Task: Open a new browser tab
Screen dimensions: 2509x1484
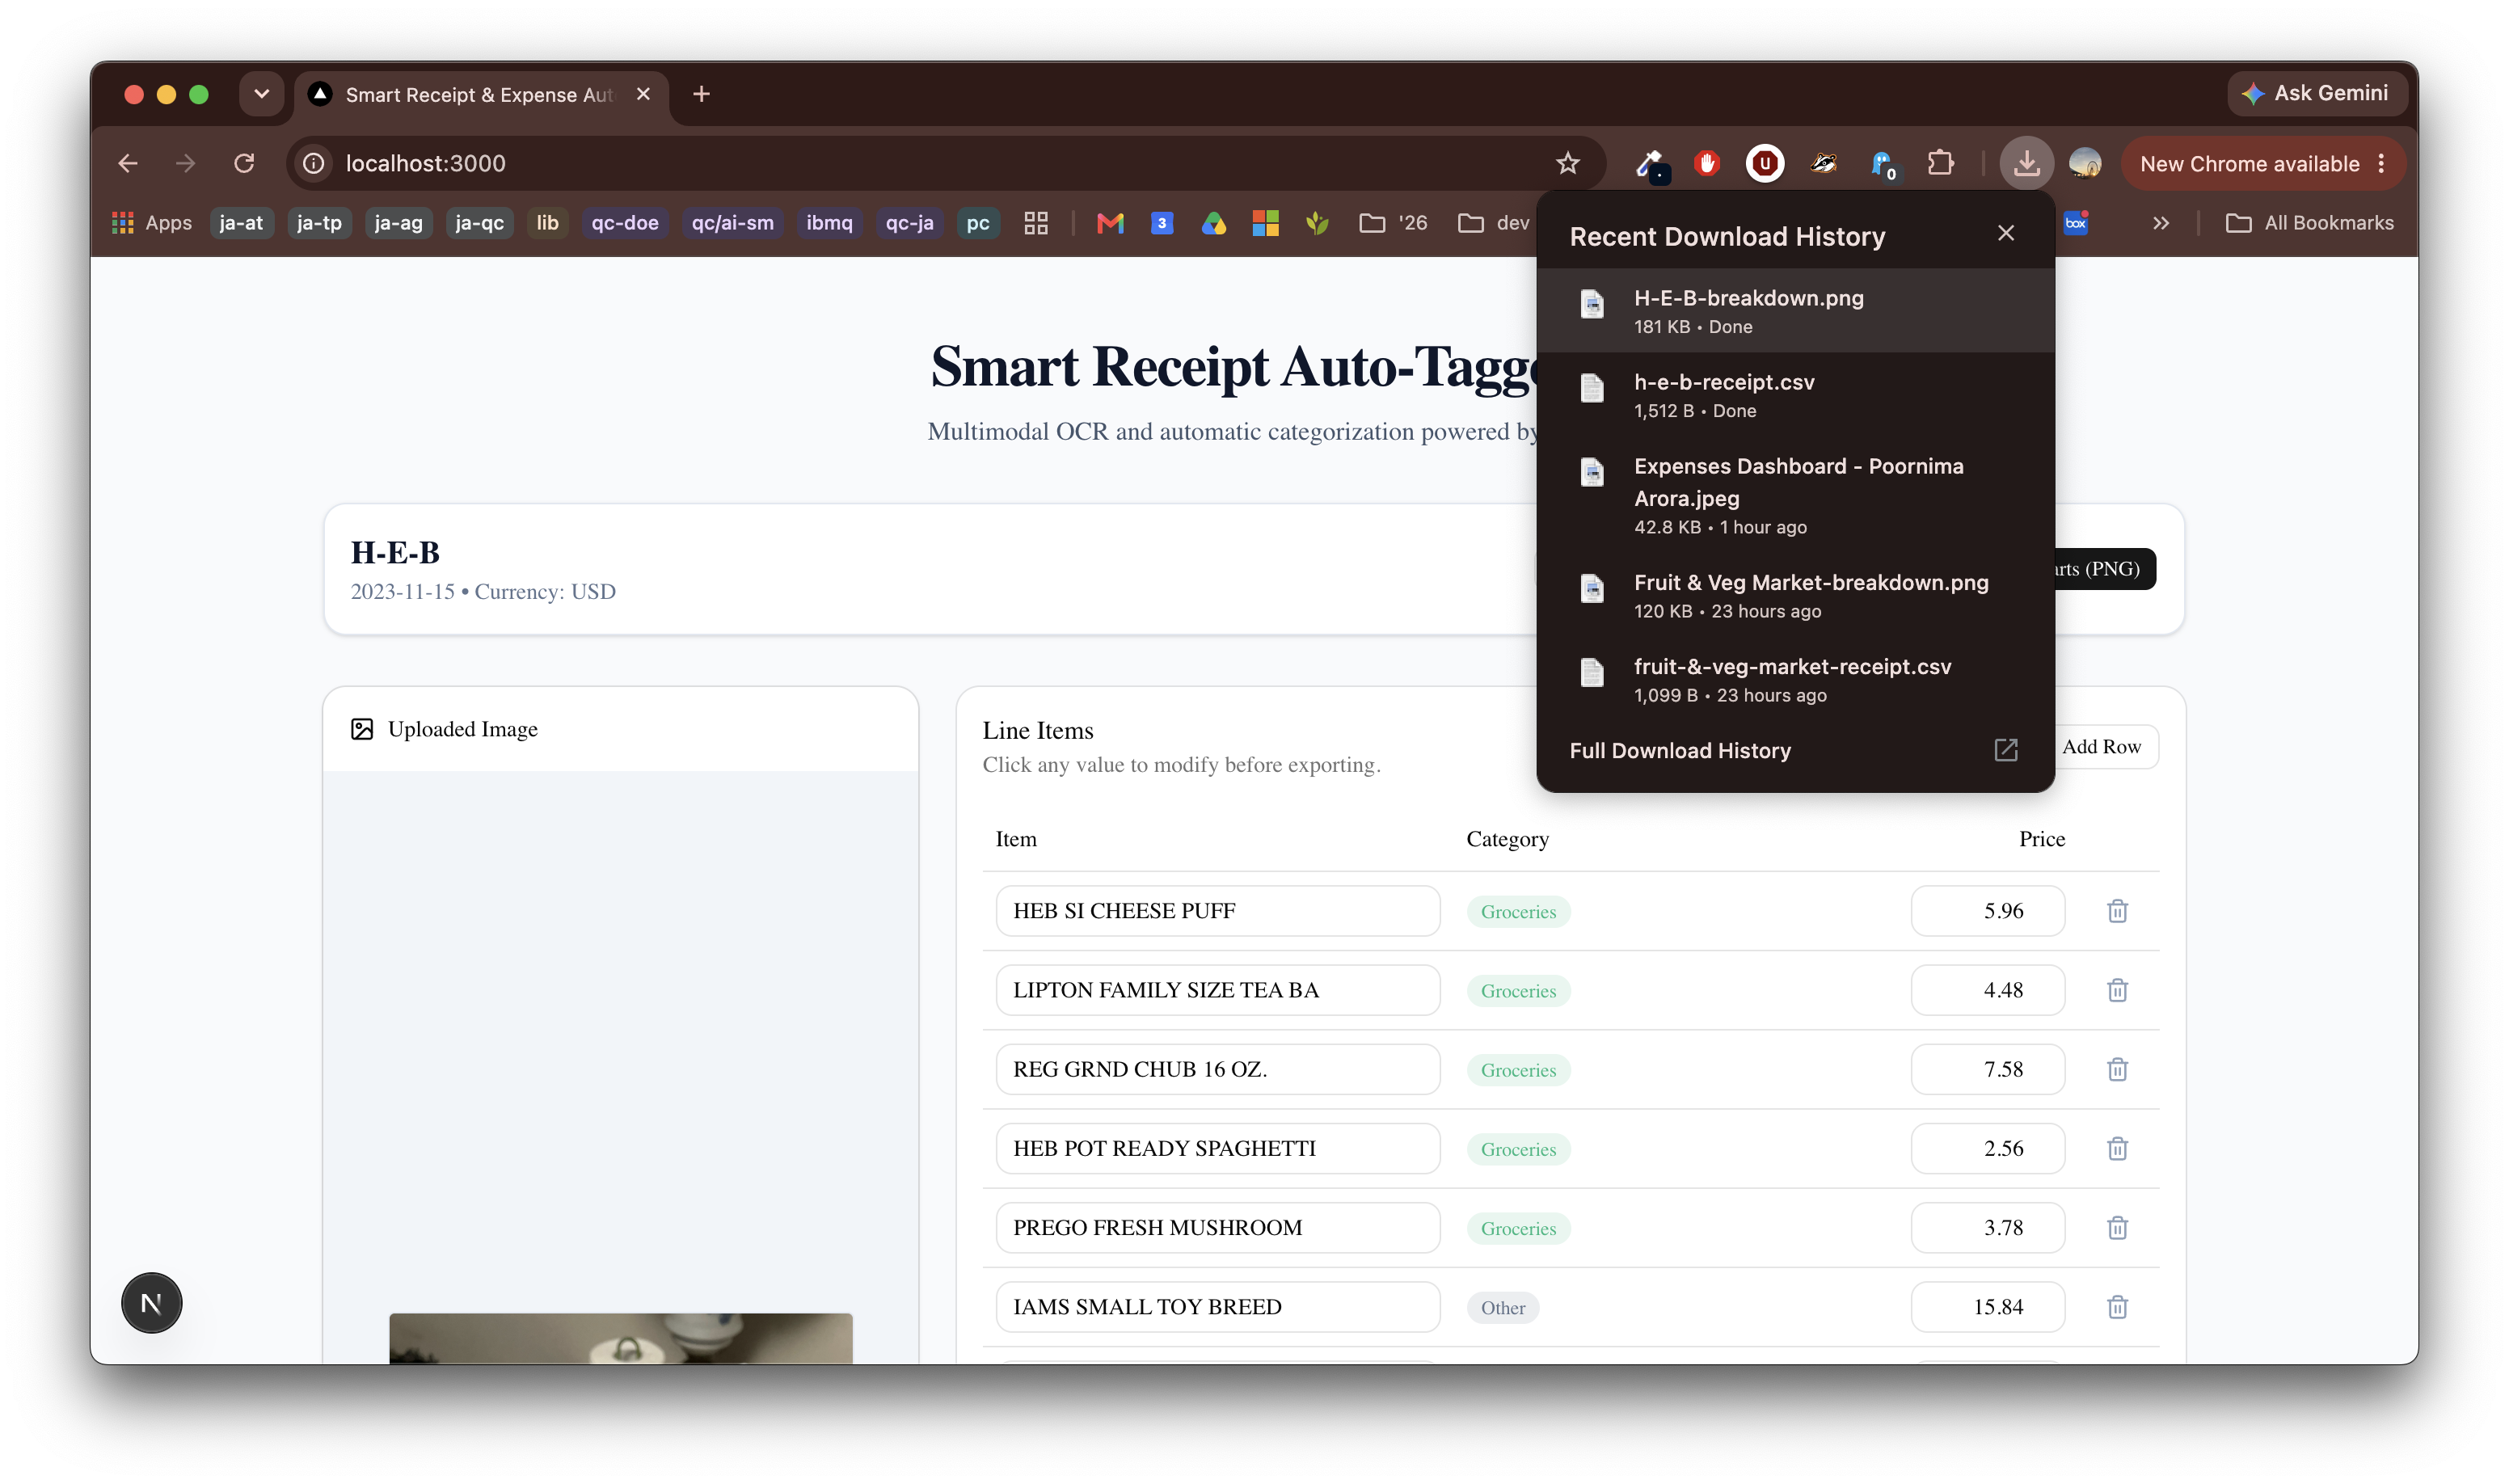Action: tap(701, 94)
